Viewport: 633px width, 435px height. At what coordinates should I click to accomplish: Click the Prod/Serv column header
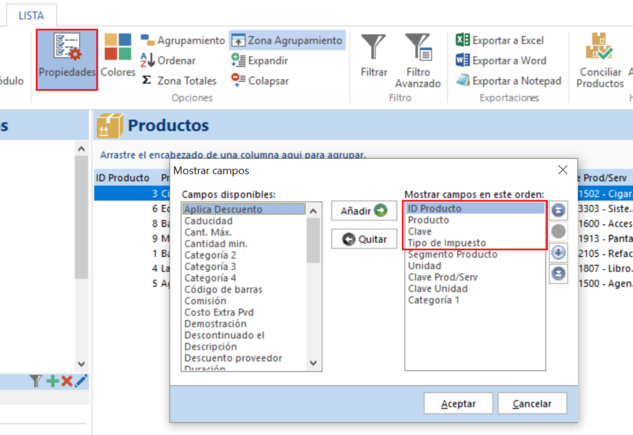[x=604, y=178]
